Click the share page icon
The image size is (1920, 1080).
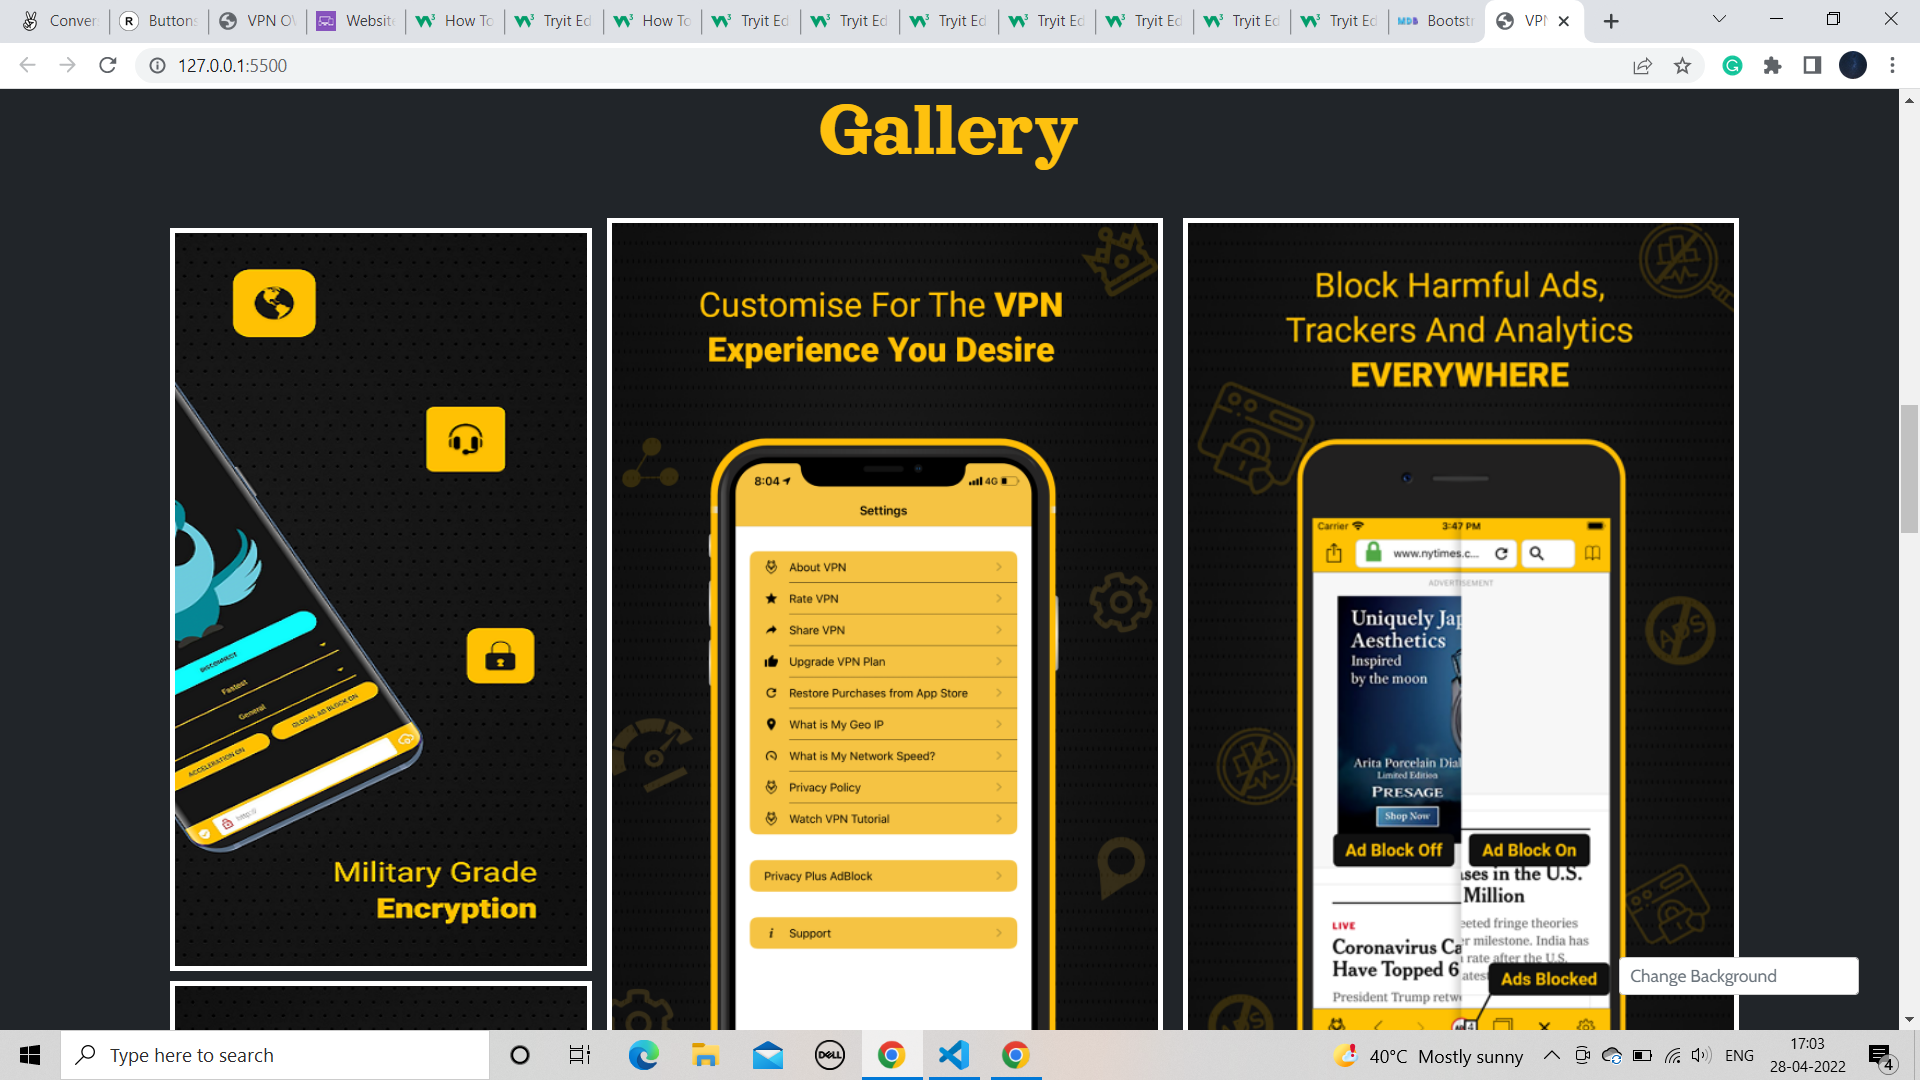click(x=1642, y=66)
